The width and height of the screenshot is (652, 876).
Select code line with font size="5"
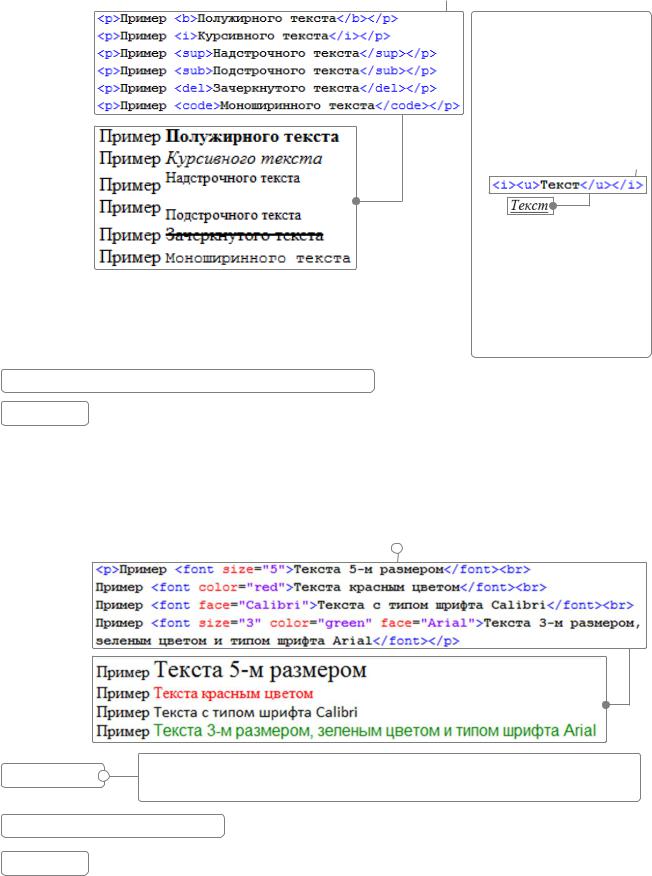coord(313,569)
